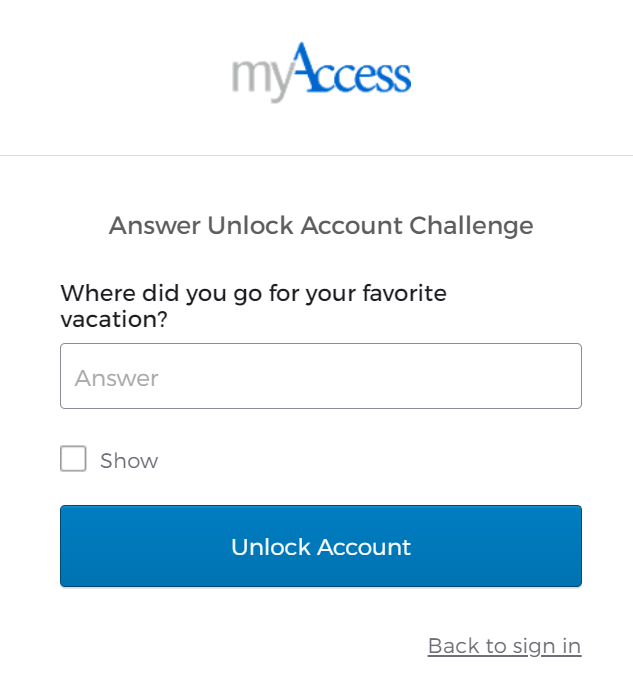The image size is (633, 683).
Task: Focus the Answer input field
Action: click(x=321, y=376)
